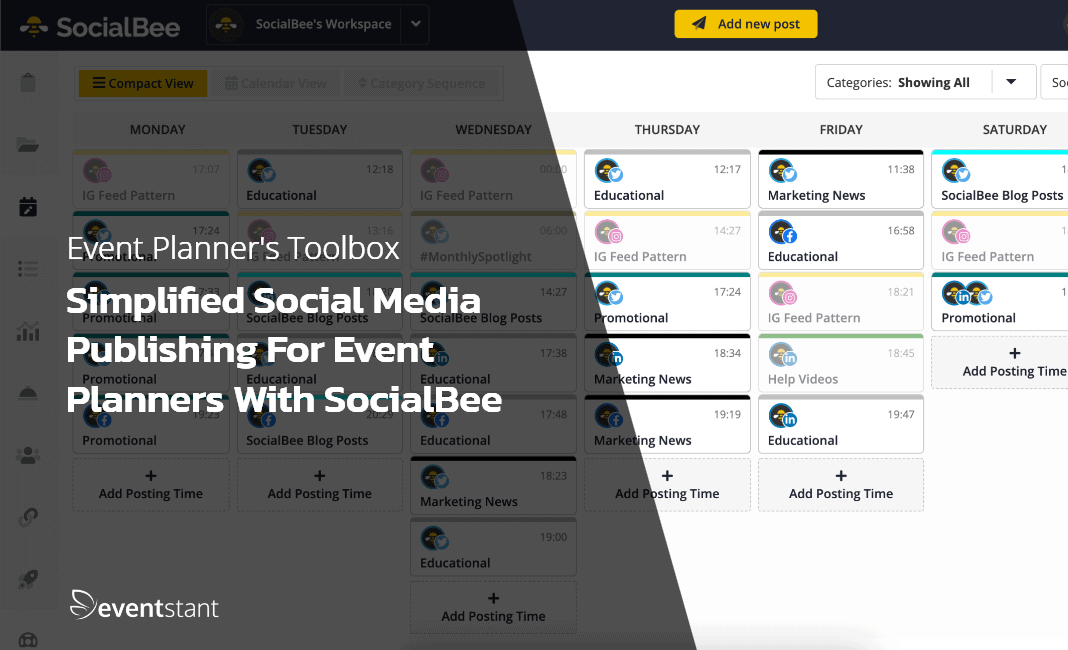
Task: Open Wednesday 19:00 Educational slot
Action: [493, 548]
